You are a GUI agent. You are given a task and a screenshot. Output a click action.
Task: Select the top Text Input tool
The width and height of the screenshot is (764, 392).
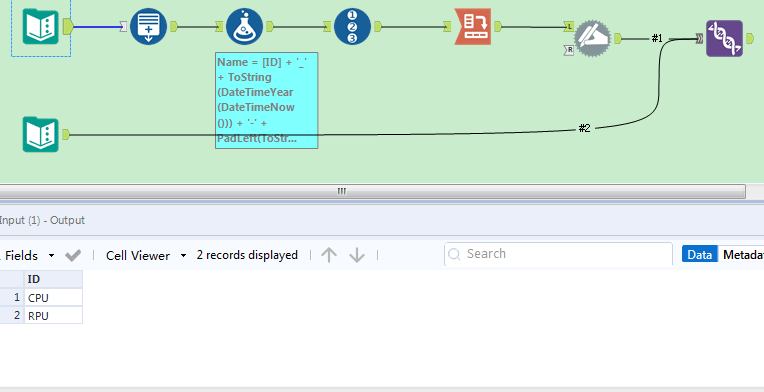[41, 27]
